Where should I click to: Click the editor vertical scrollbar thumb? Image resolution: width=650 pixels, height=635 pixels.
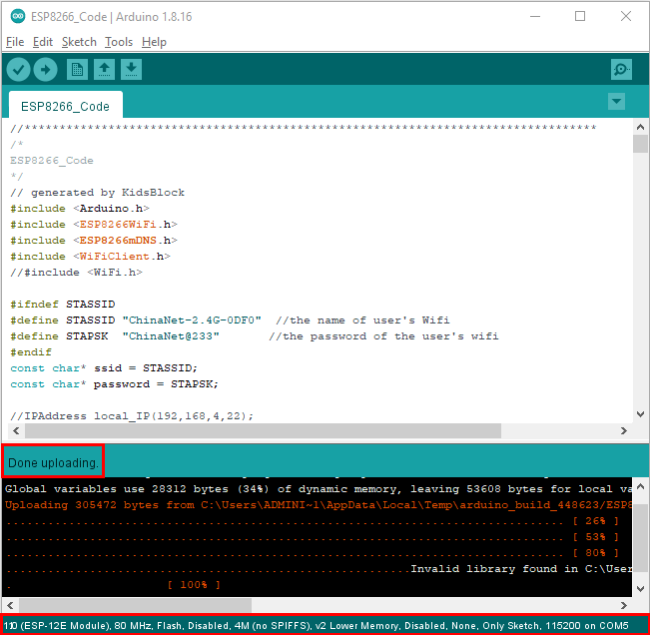tap(640, 144)
